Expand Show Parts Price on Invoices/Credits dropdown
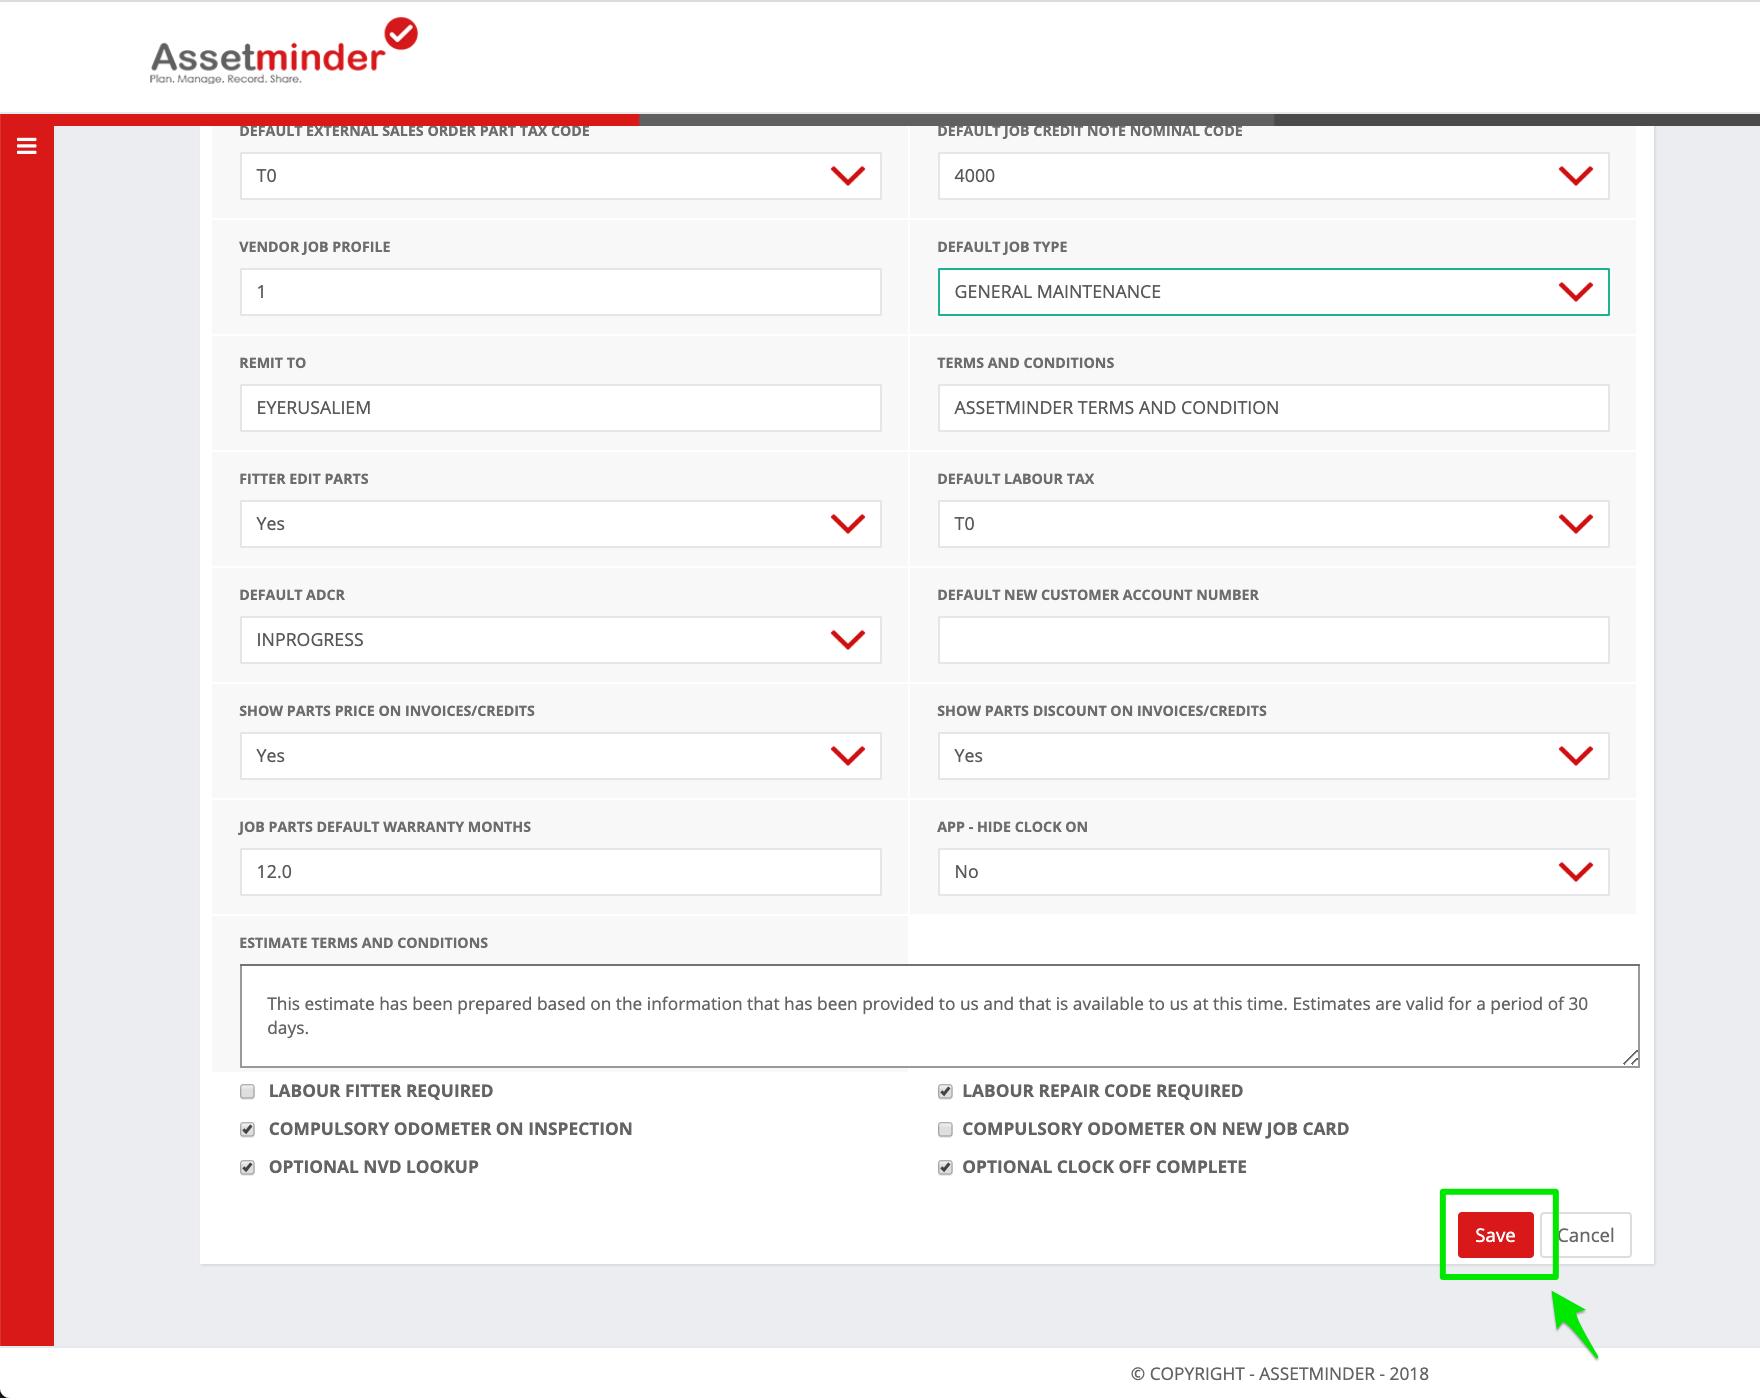The height and width of the screenshot is (1398, 1760). [x=560, y=756]
